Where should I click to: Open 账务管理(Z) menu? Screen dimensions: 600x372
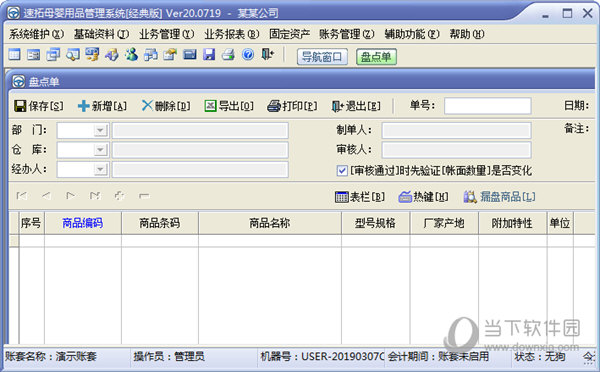click(x=347, y=34)
